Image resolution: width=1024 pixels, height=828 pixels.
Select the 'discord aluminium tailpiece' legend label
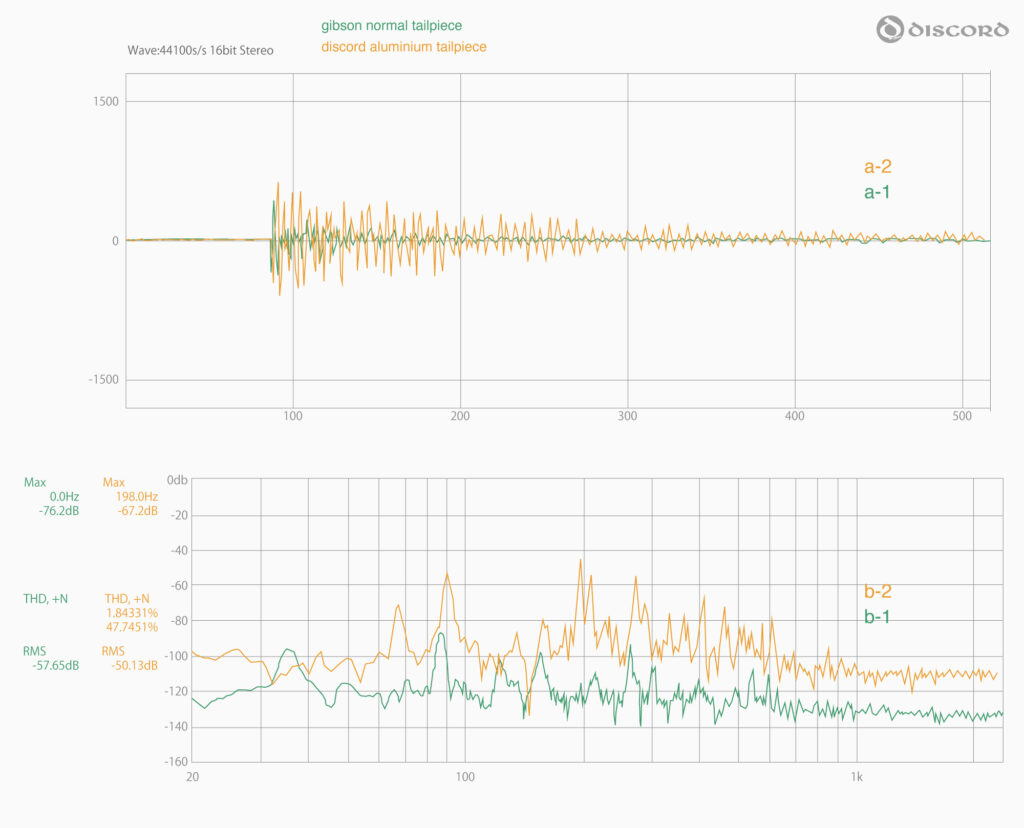(x=404, y=47)
